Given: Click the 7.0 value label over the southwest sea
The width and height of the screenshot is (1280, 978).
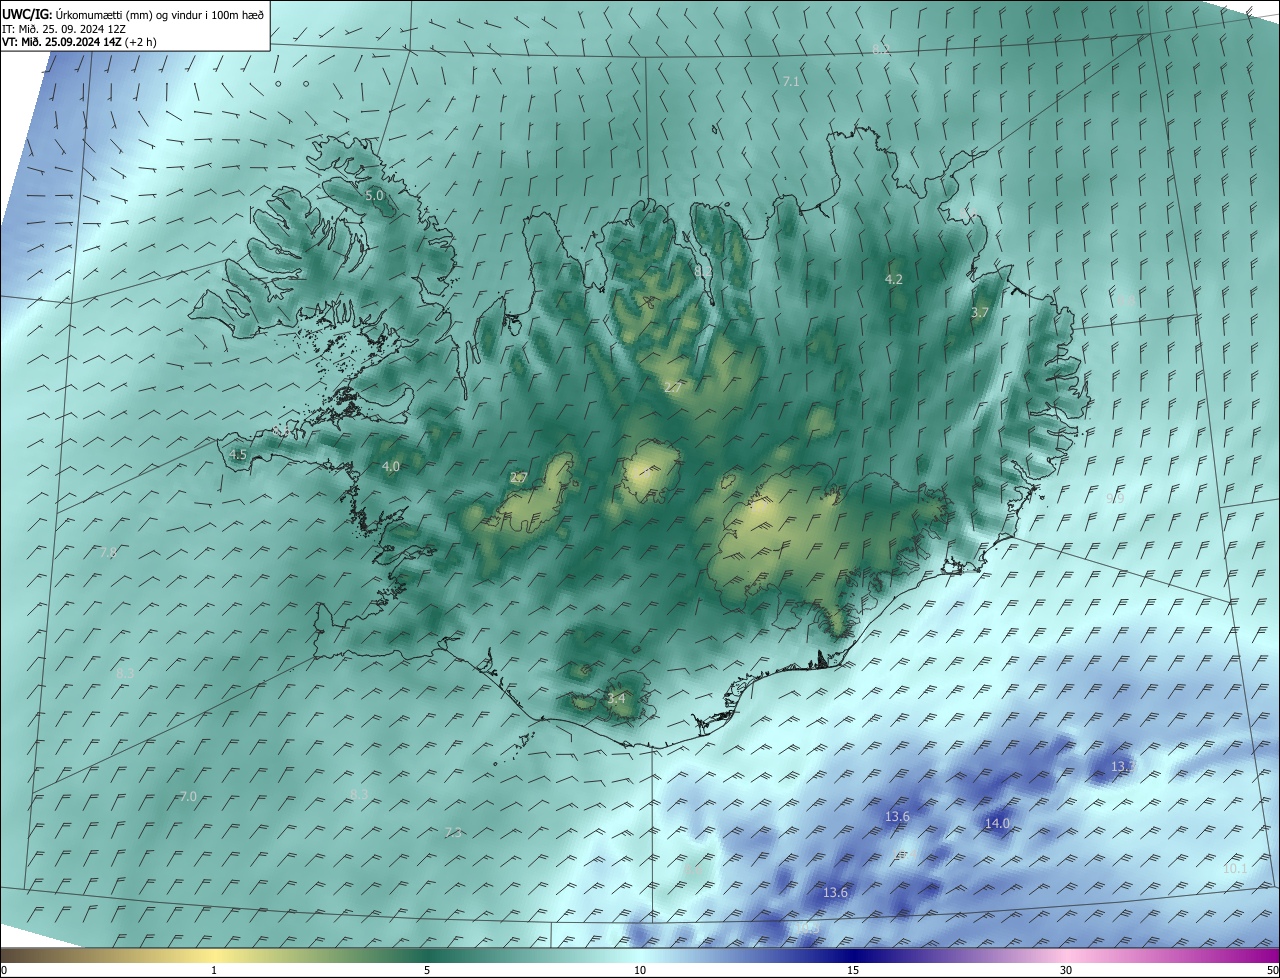Looking at the screenshot, I should coord(188,796).
